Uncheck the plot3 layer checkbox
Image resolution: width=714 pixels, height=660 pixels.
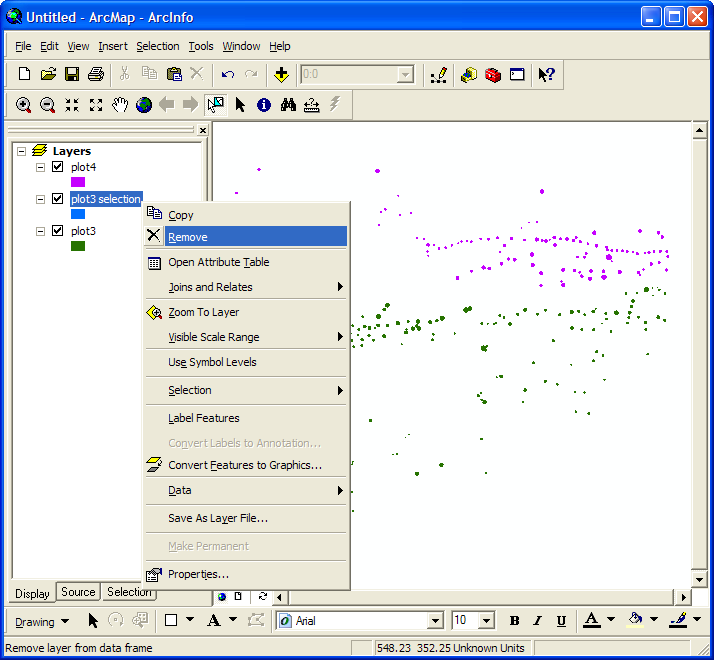pos(57,231)
